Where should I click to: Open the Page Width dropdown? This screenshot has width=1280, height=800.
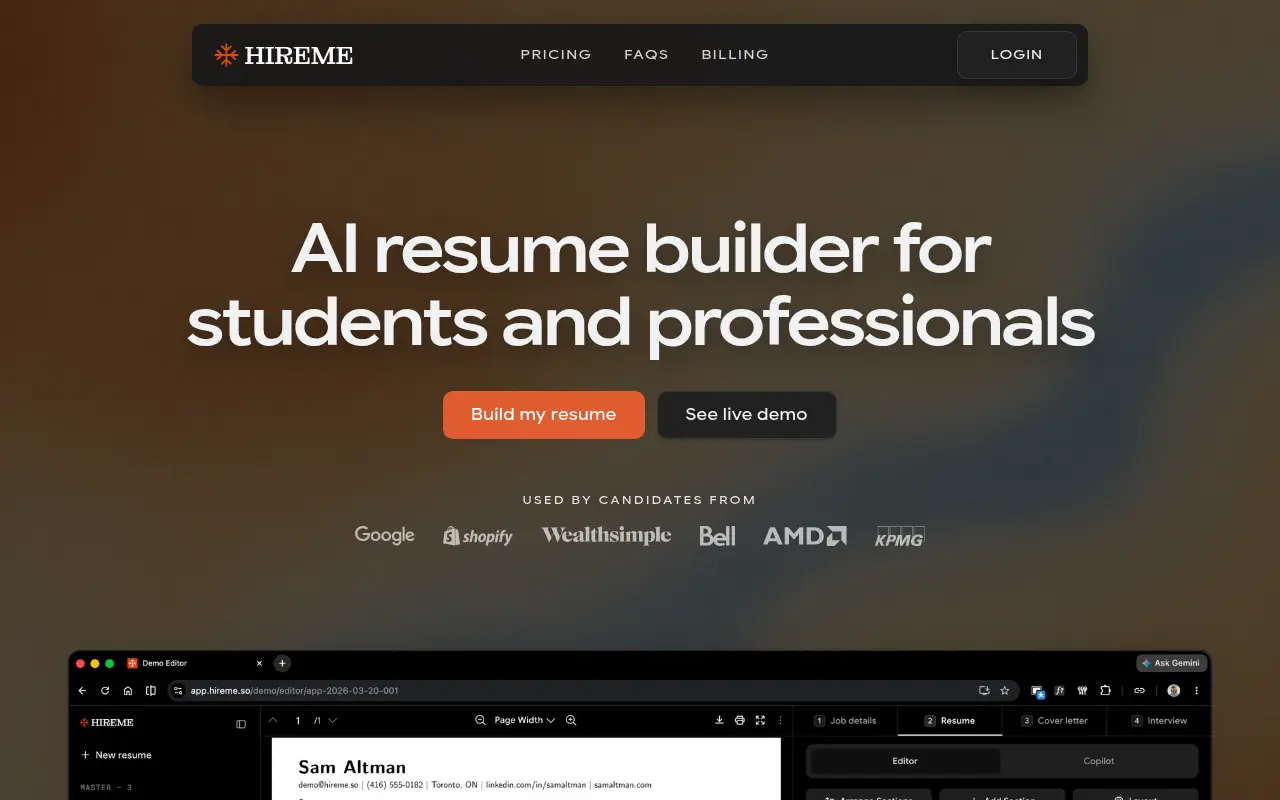525,720
